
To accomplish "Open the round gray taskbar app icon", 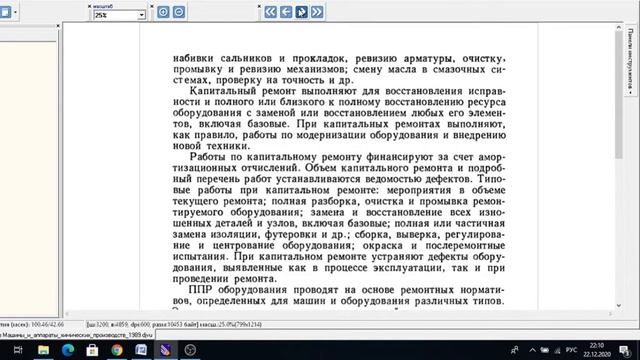I will (x=190, y=350).
